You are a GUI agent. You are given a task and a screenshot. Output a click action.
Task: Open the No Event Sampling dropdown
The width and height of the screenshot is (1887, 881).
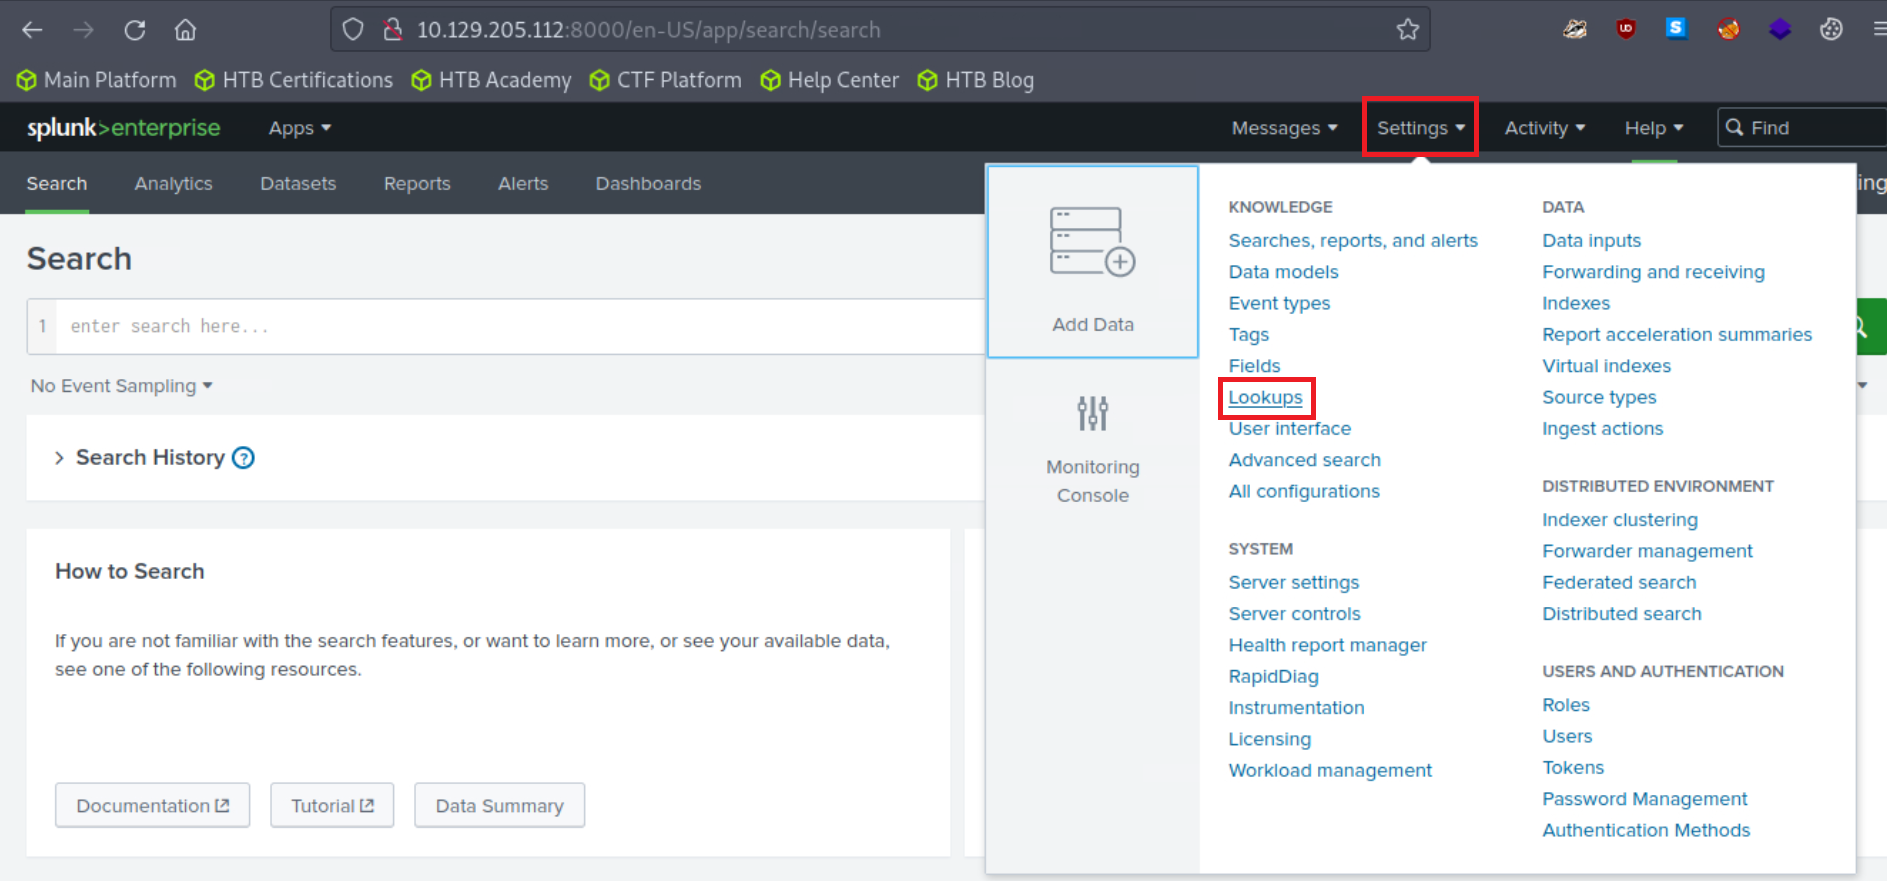point(121,386)
